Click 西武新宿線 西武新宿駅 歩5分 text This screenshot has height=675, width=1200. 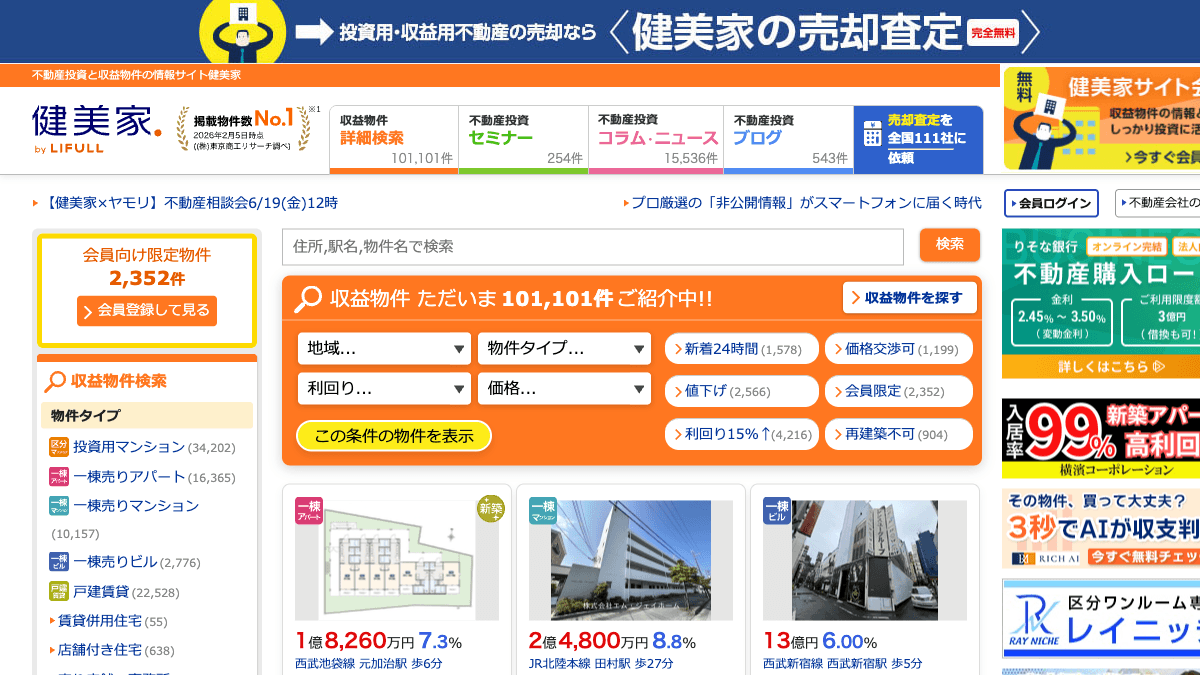(x=842, y=664)
